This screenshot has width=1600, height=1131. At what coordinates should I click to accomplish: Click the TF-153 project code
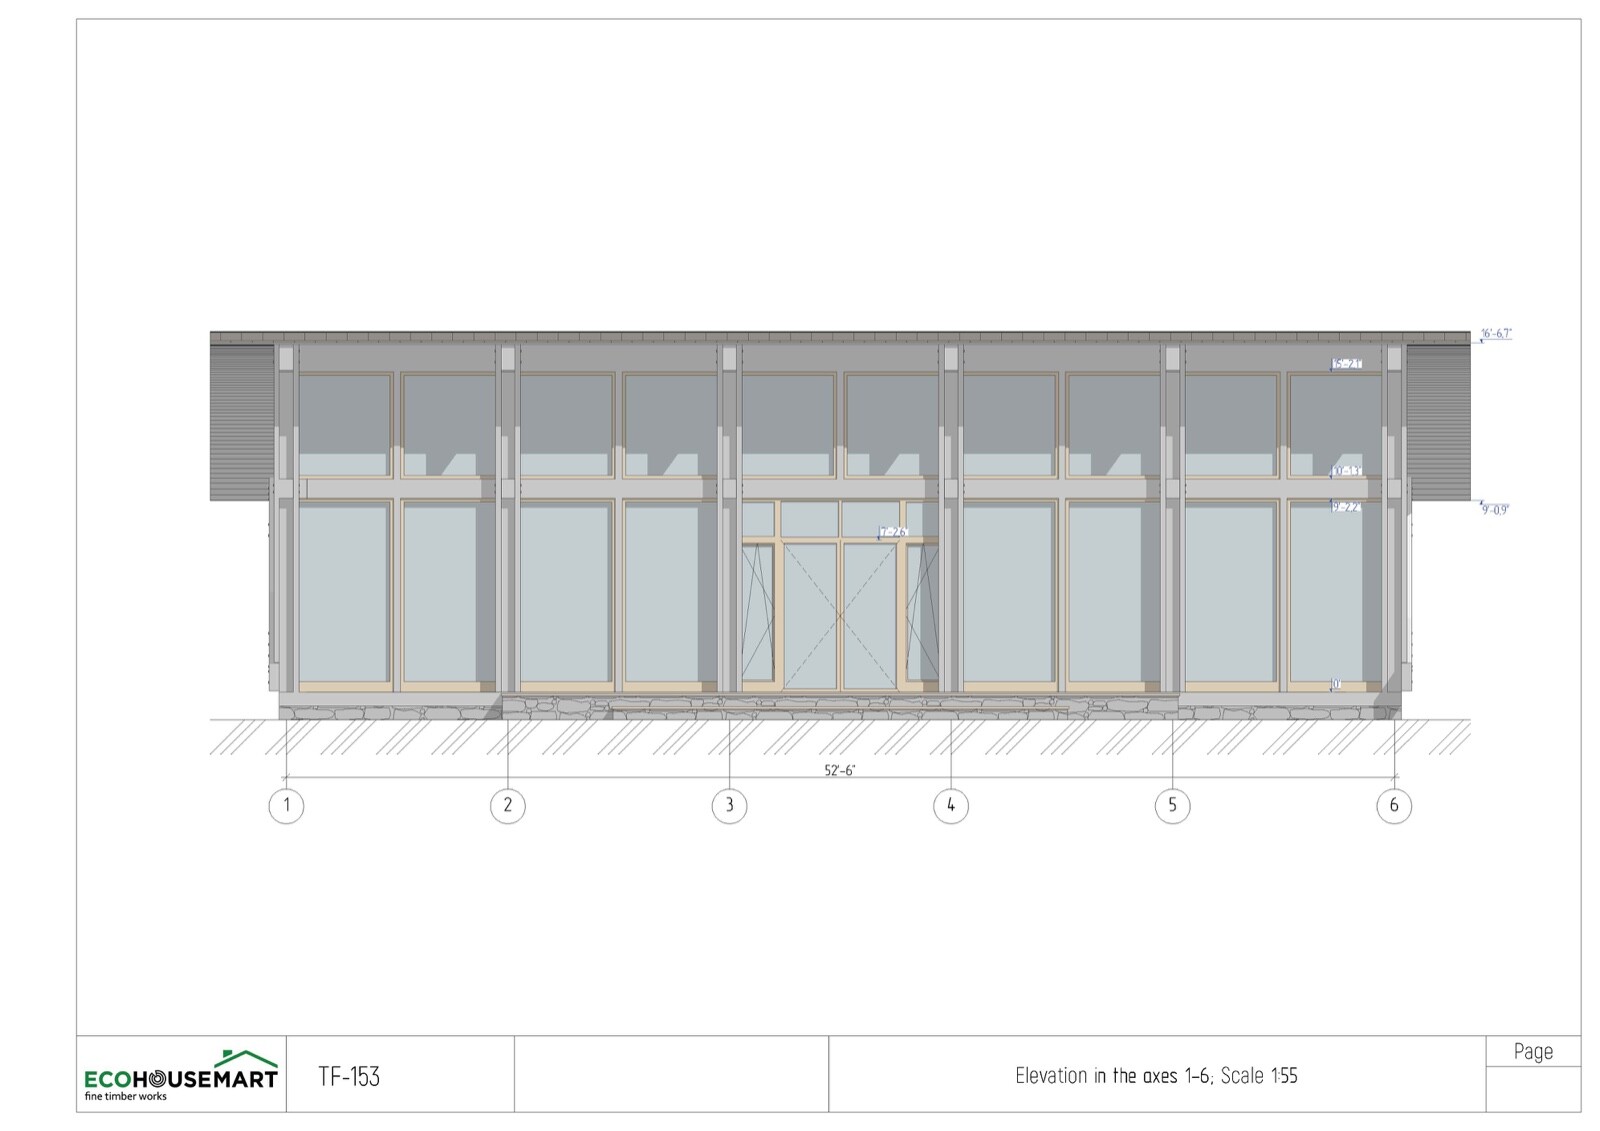349,1076
